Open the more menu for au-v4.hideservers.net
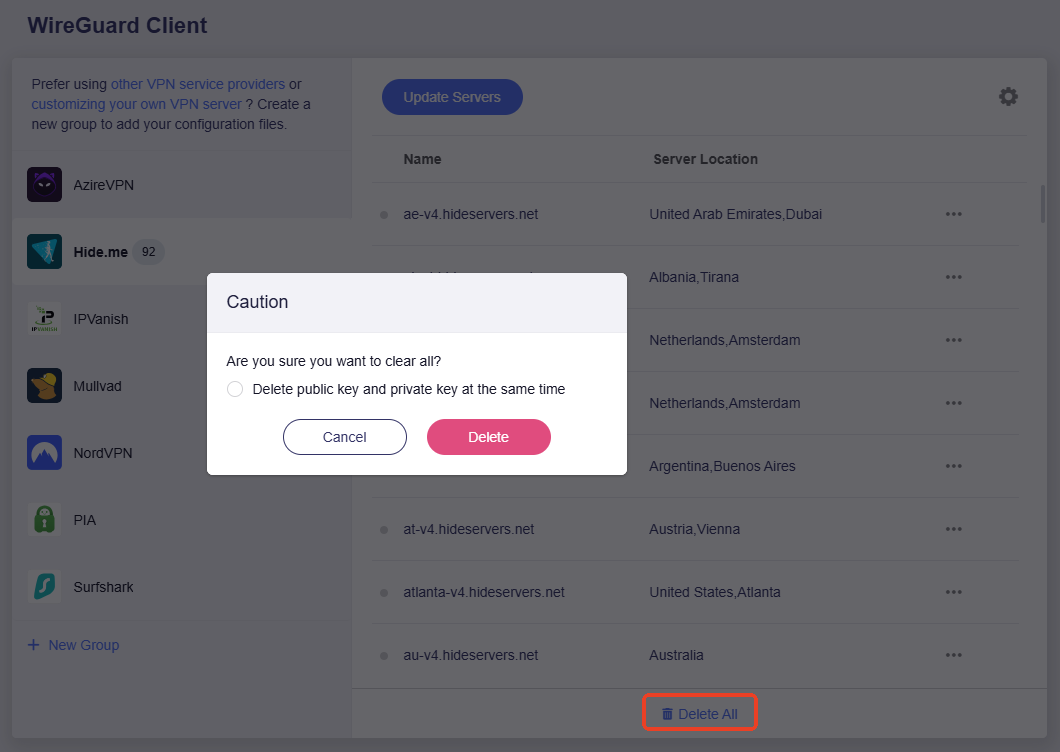This screenshot has height=752, width=1060. tap(953, 655)
